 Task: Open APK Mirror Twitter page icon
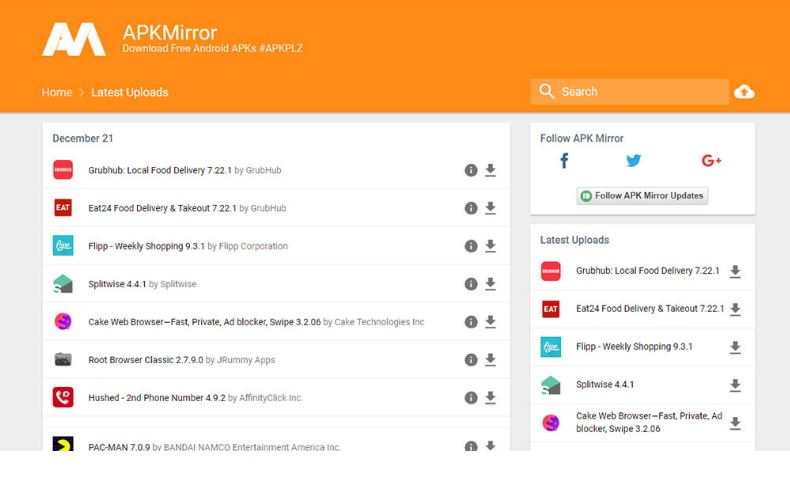coord(634,161)
